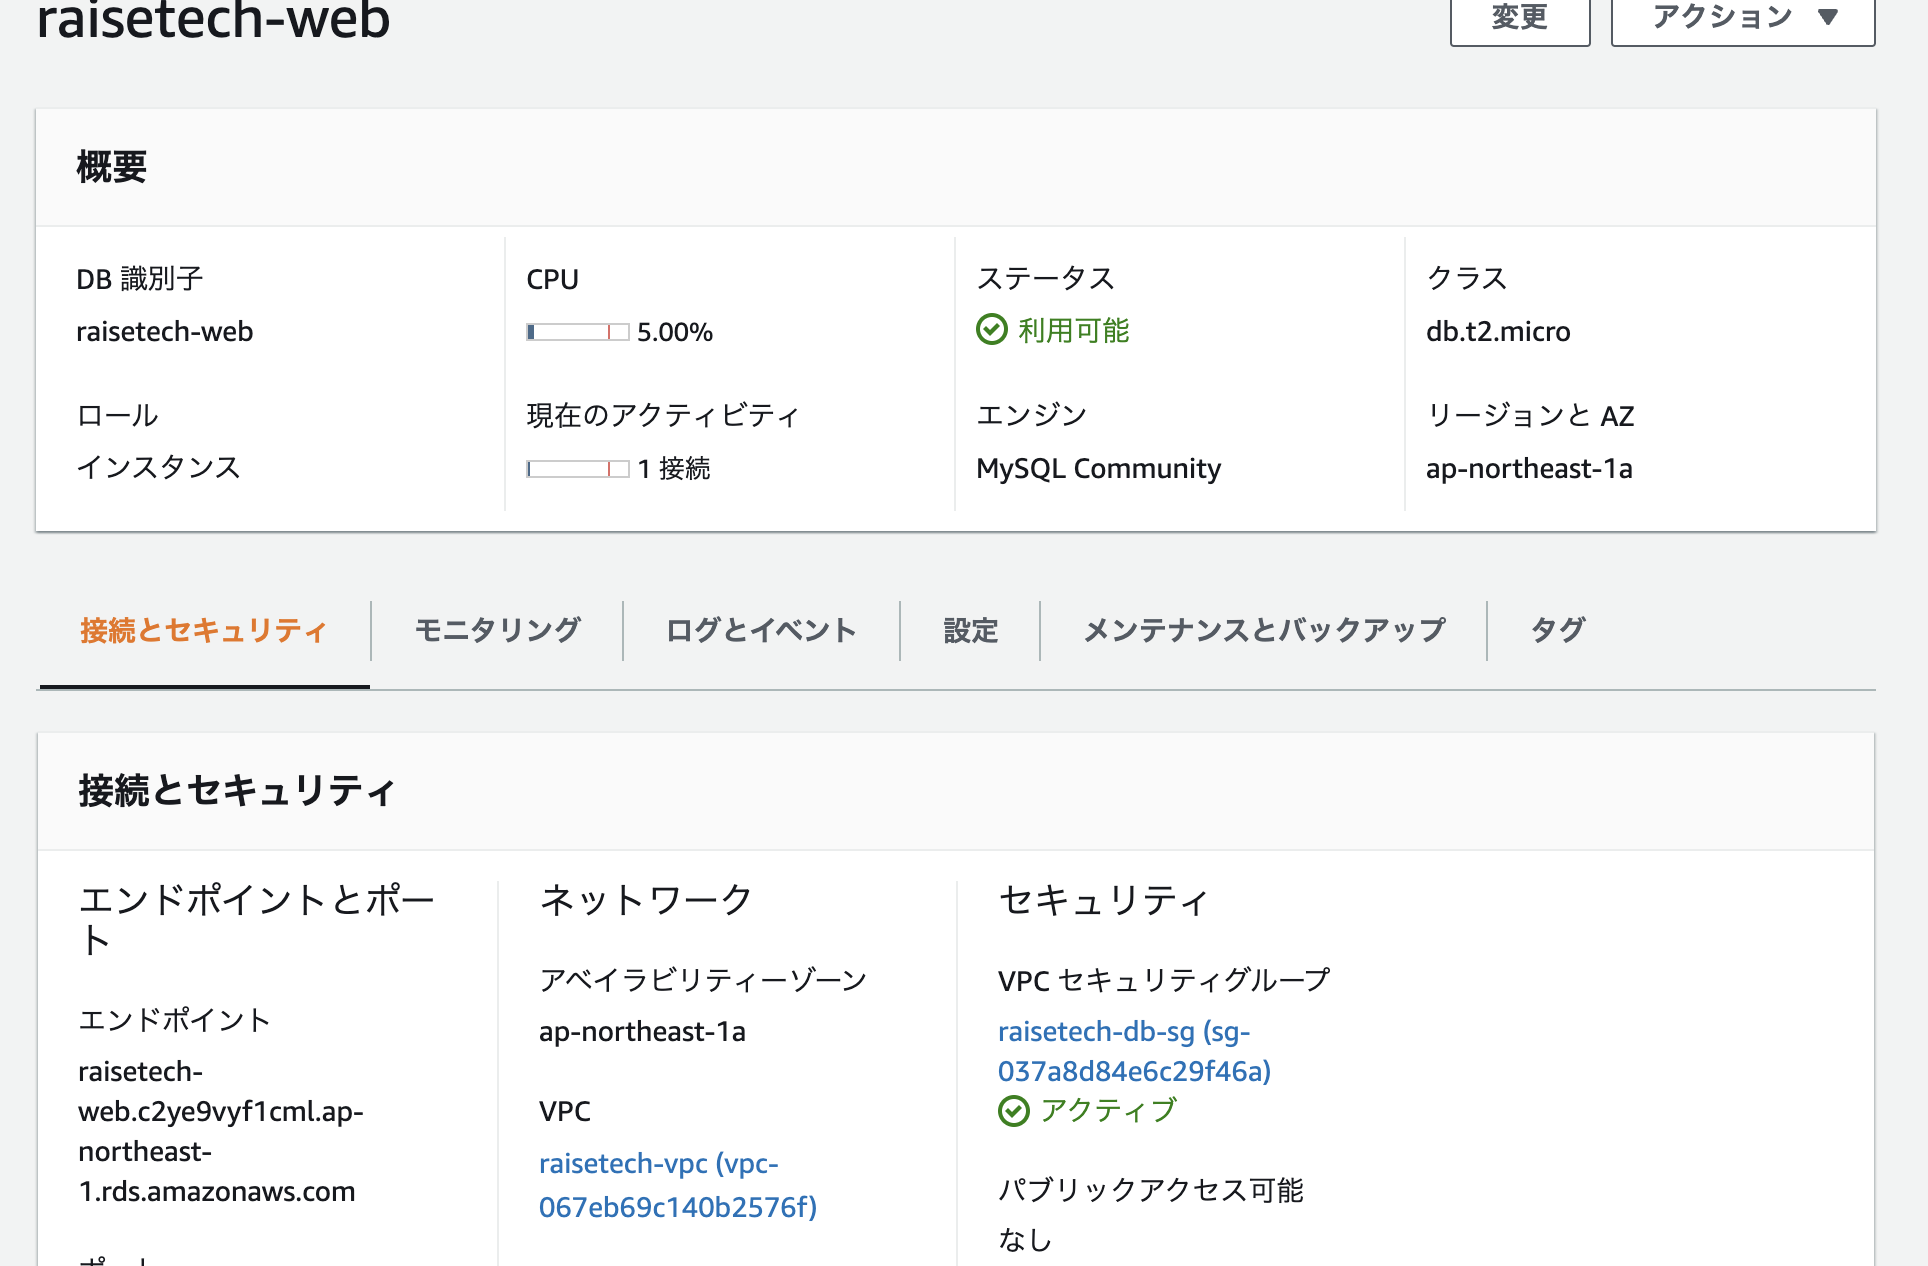Switch to the ログとイベント tab
The image size is (1928, 1266).
pos(760,630)
